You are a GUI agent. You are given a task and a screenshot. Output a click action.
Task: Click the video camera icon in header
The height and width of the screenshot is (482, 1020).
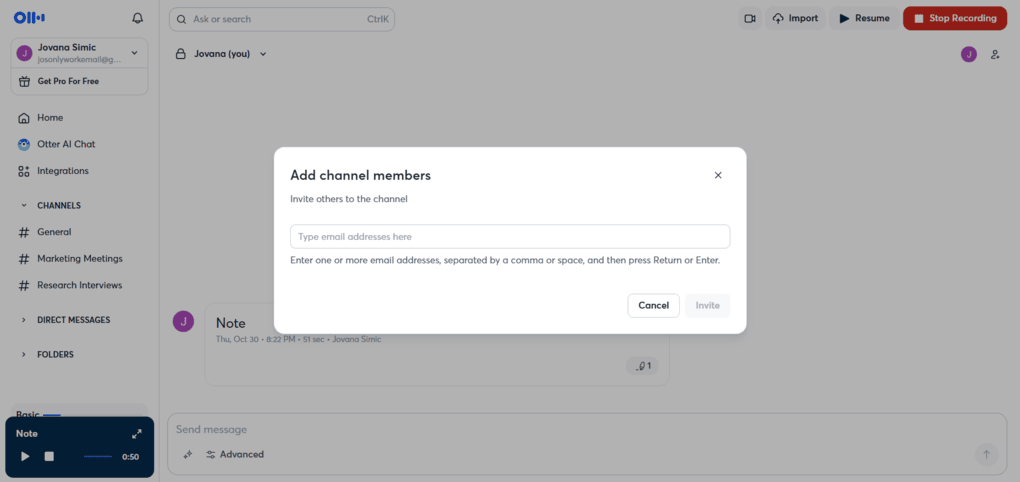(x=750, y=18)
